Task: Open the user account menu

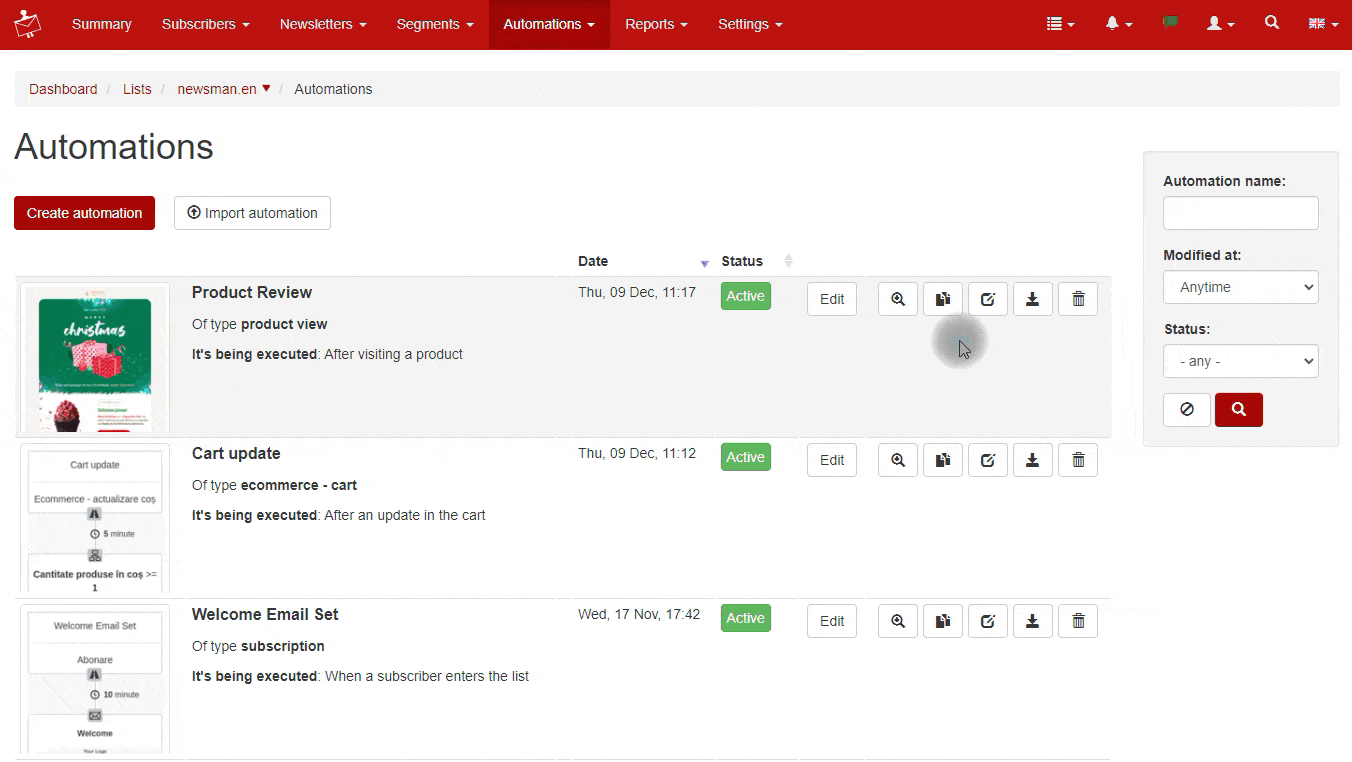Action: (x=1220, y=24)
